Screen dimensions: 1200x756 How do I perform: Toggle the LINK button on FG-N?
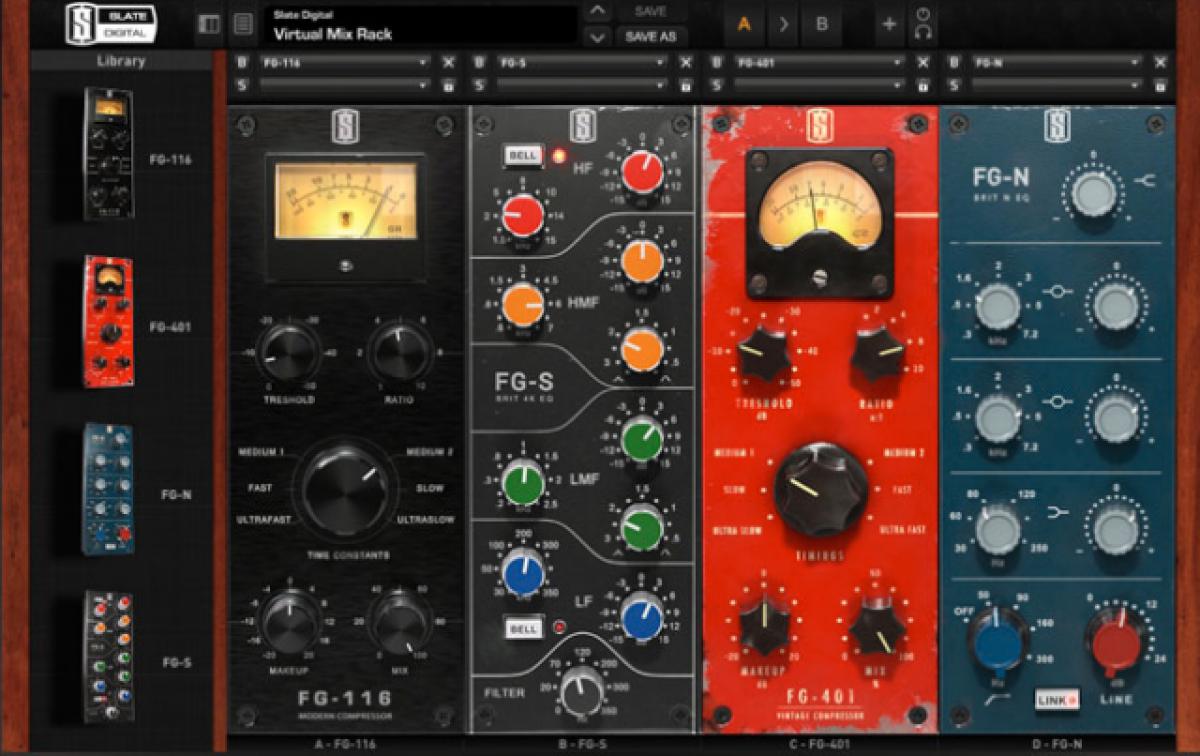(x=1057, y=698)
